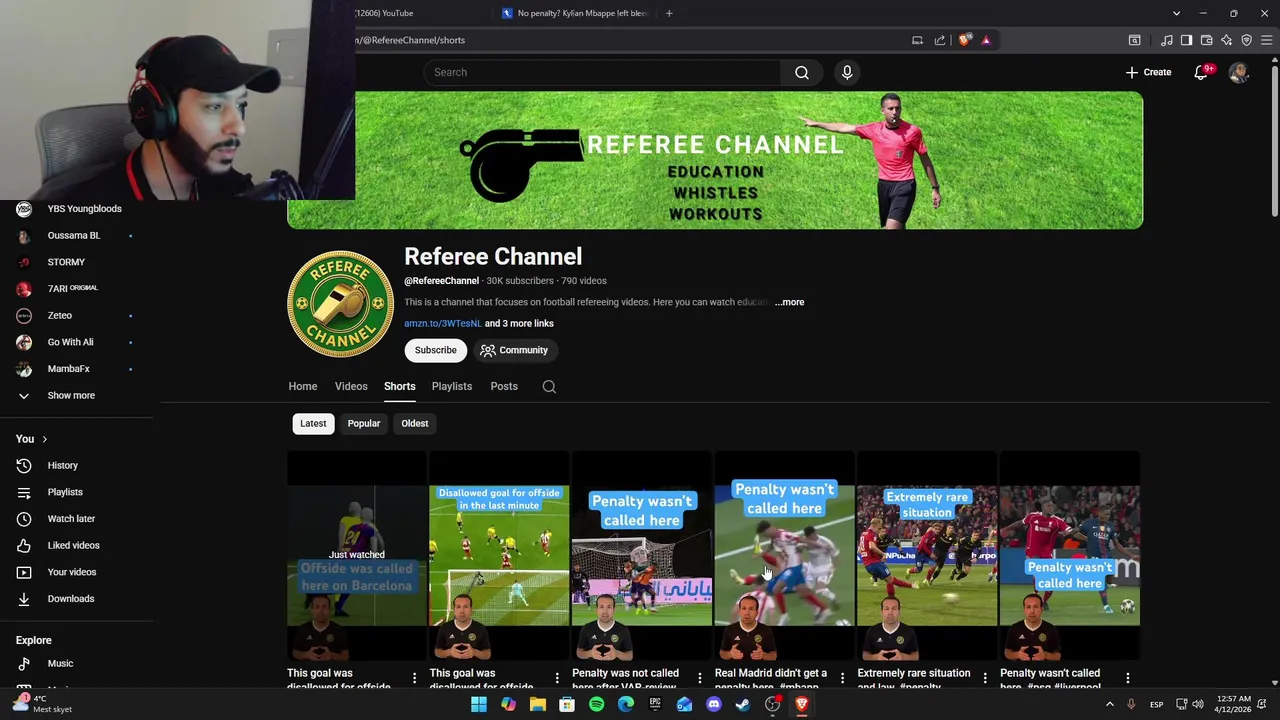The image size is (1280, 720).
Task: Expand the channel description with ...more
Action: 789,302
